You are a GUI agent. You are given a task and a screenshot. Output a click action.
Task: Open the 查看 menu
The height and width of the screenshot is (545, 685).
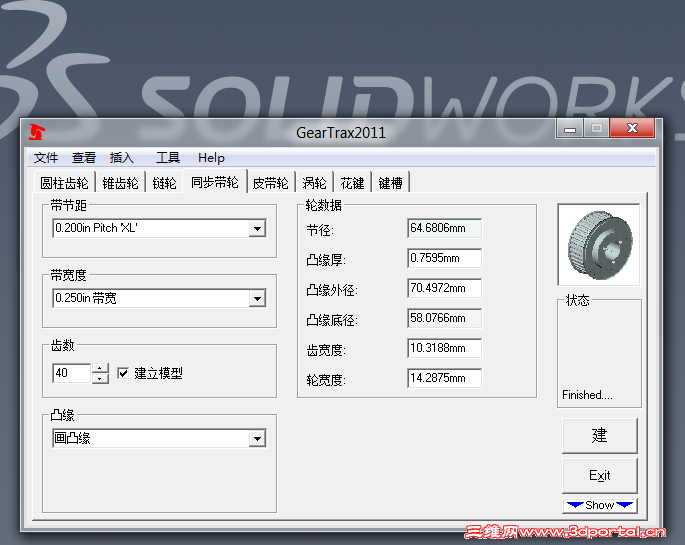(x=83, y=158)
